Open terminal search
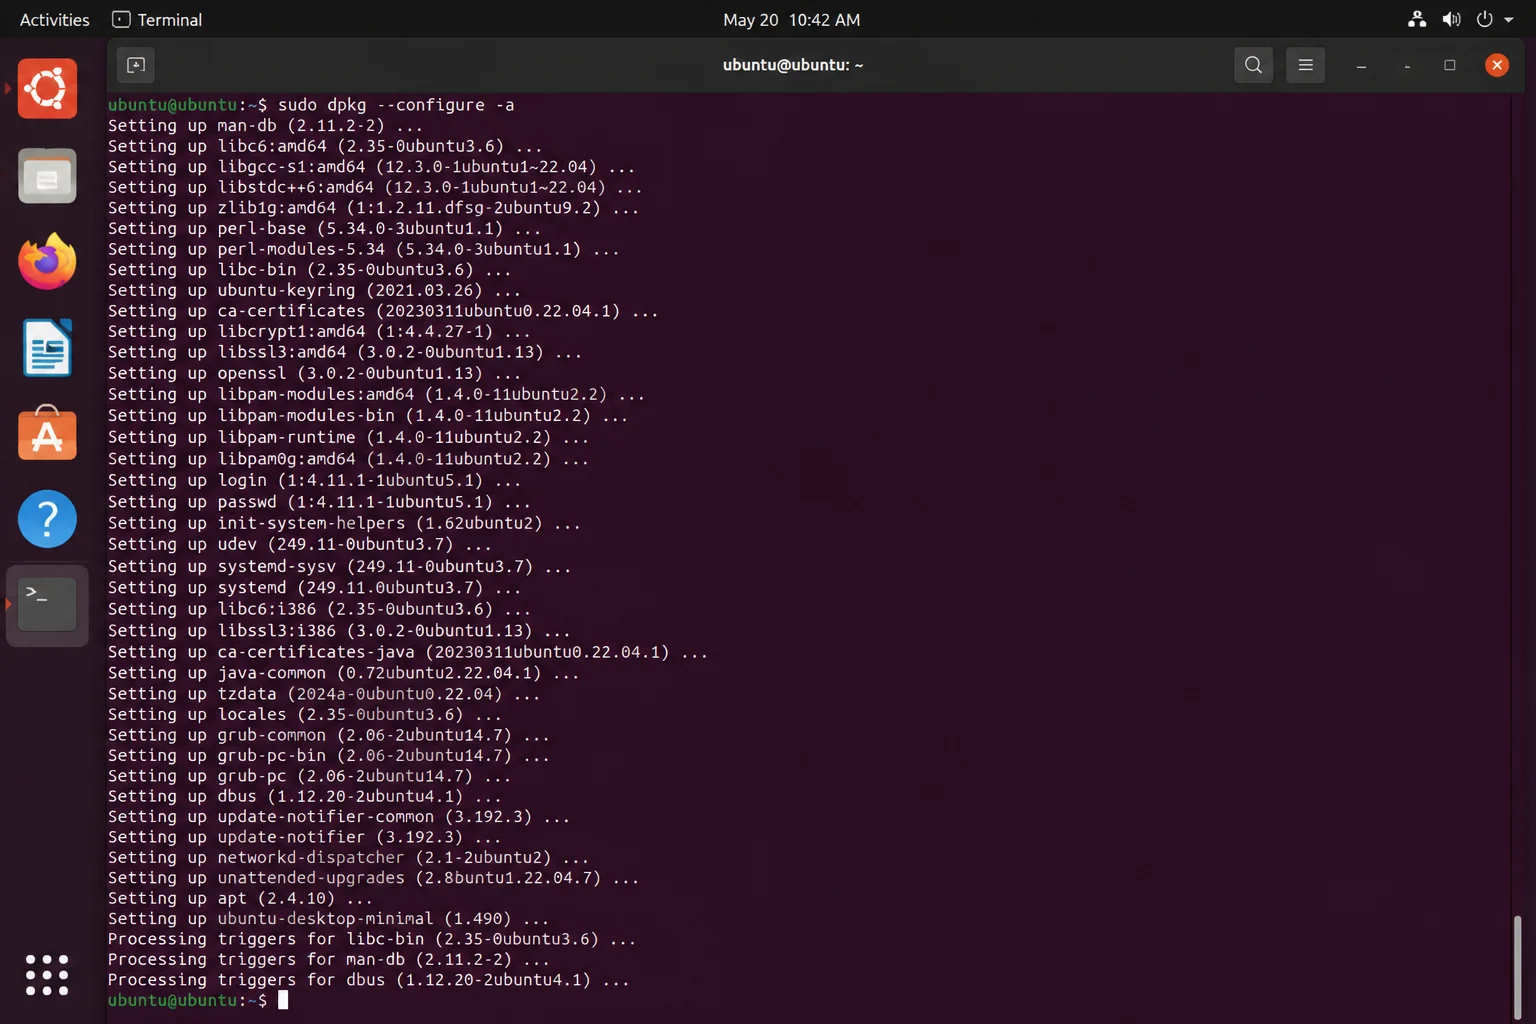This screenshot has height=1024, width=1536. pyautogui.click(x=1253, y=65)
